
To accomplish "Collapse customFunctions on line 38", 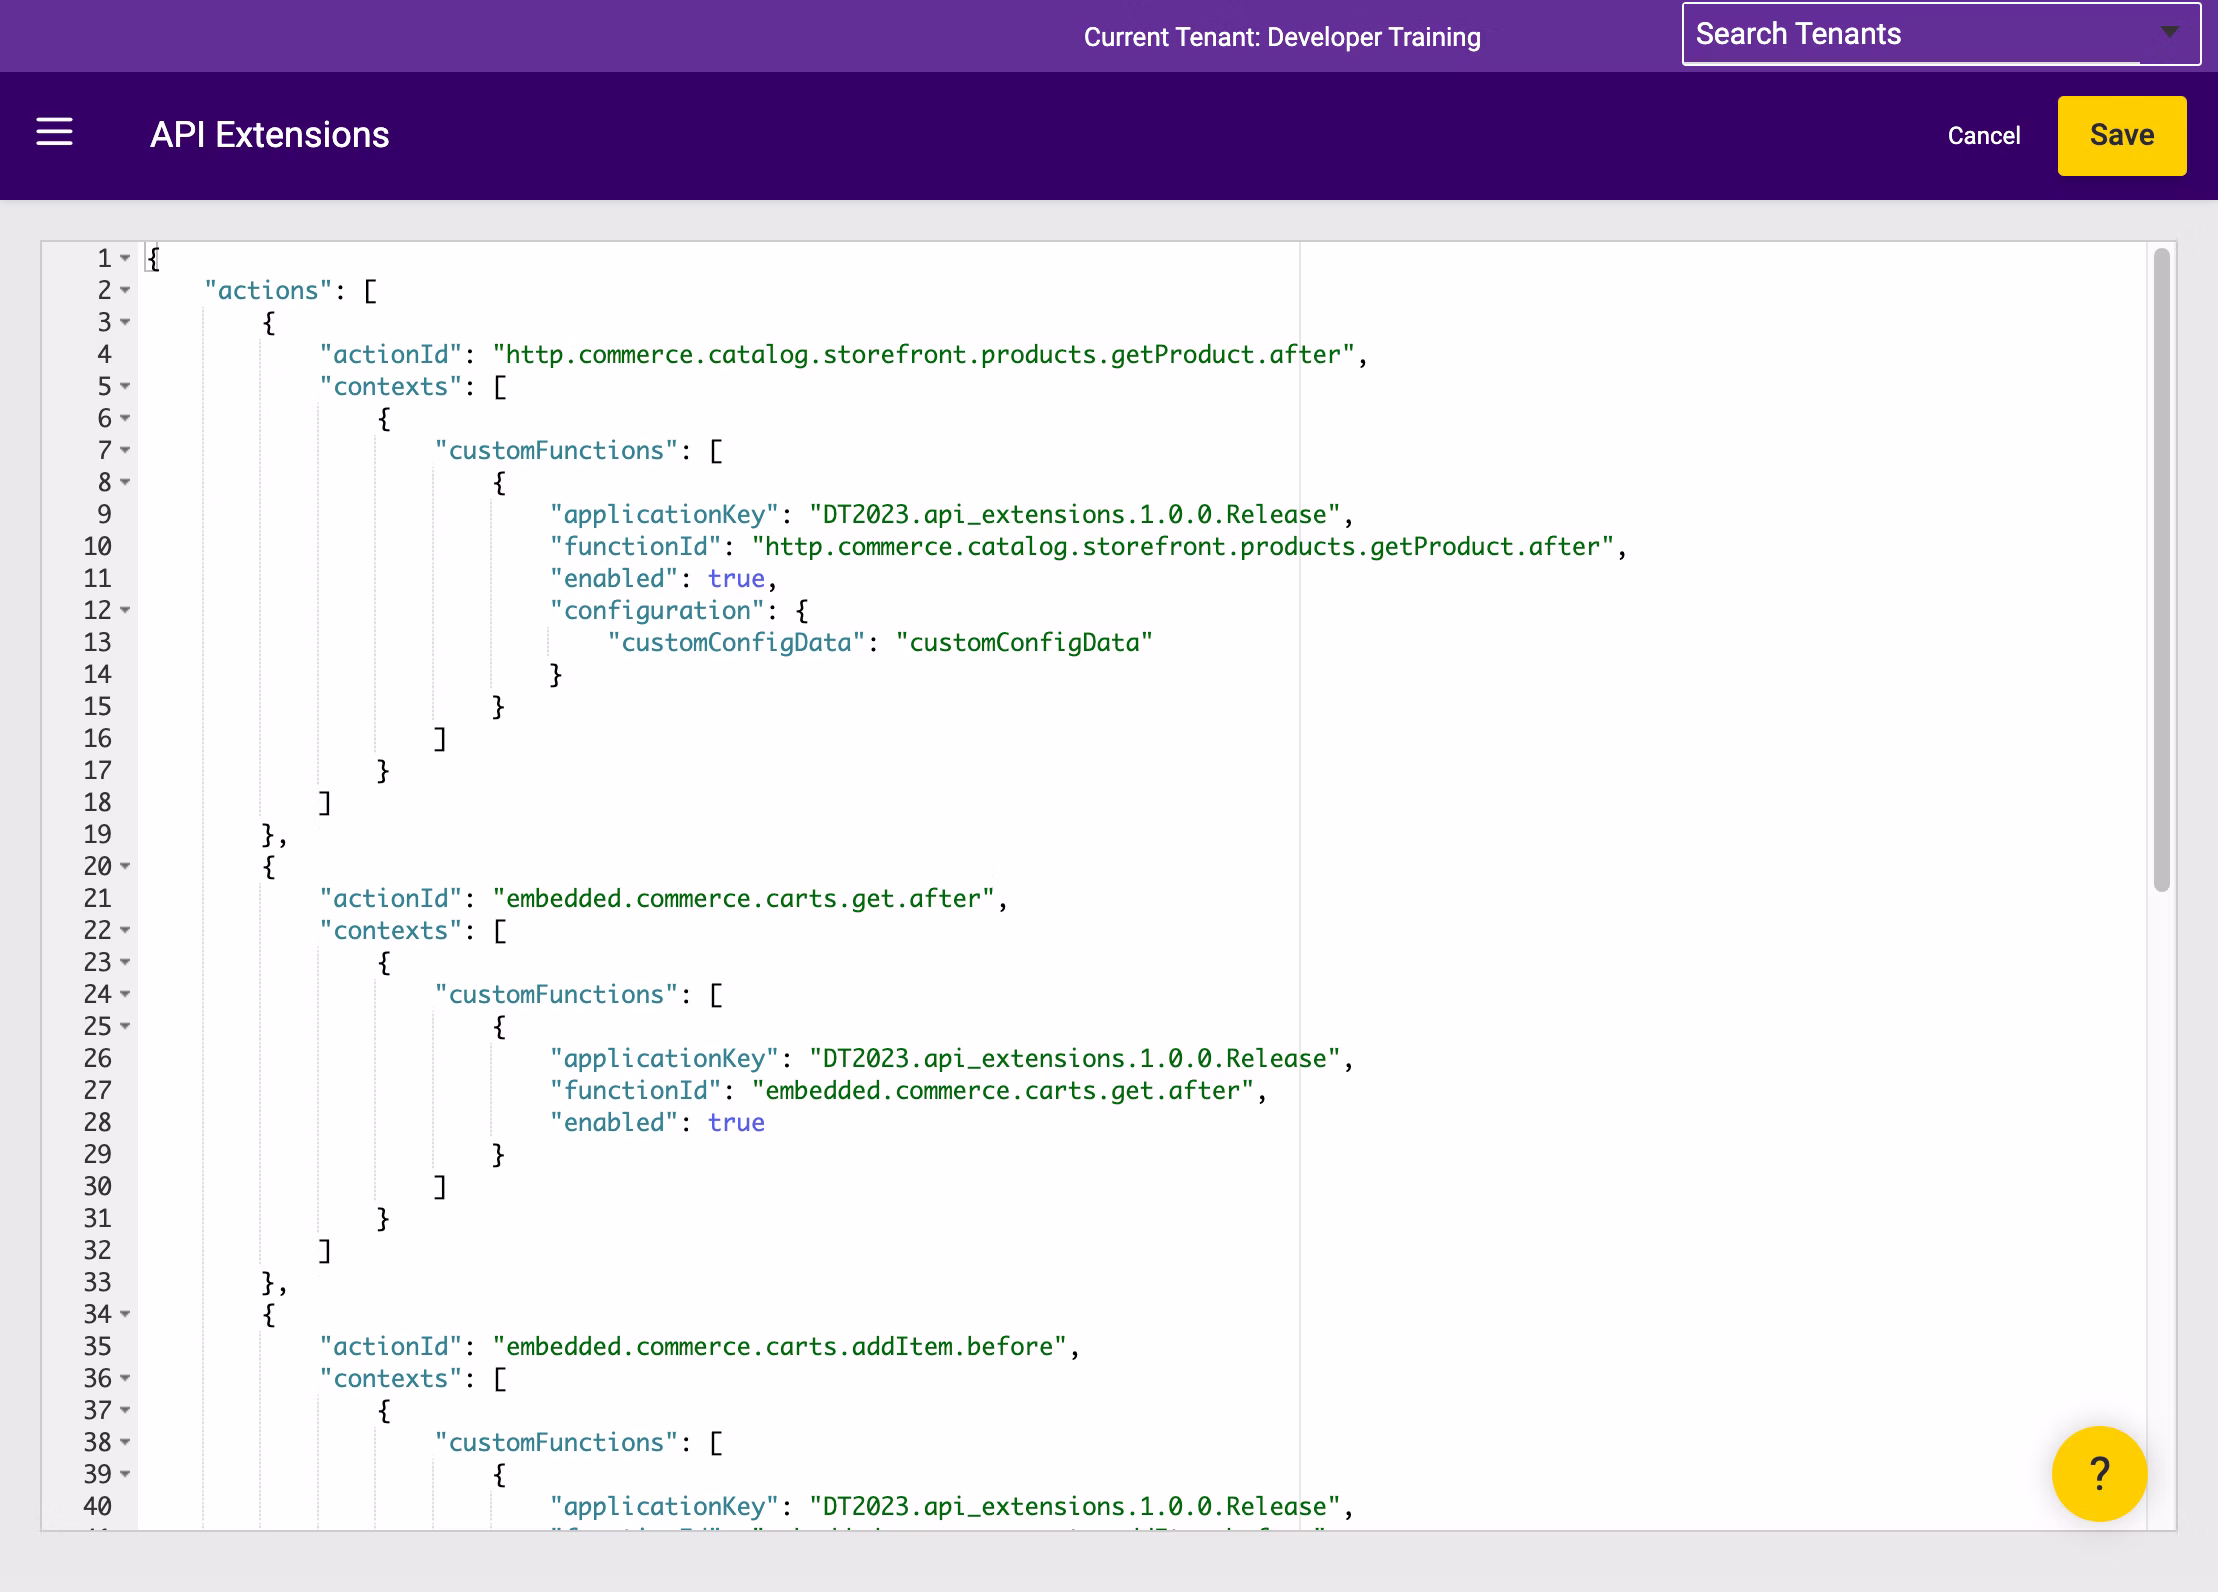I will point(125,1443).
